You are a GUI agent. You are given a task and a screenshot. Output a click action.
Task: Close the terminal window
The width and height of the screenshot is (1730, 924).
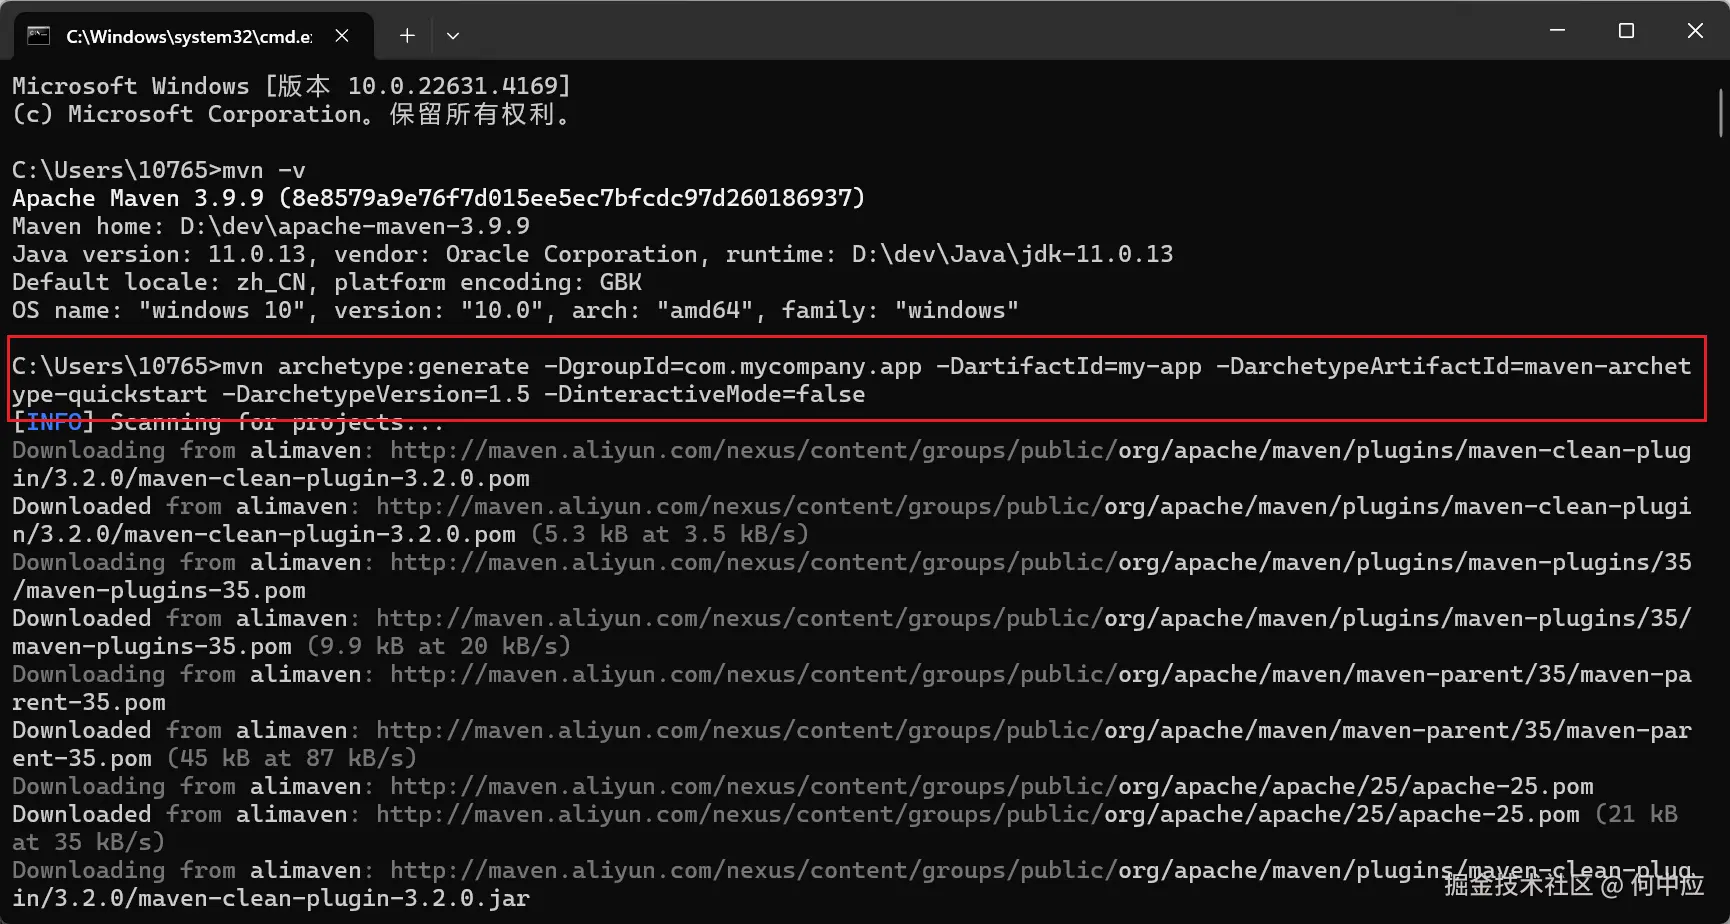point(1695,31)
